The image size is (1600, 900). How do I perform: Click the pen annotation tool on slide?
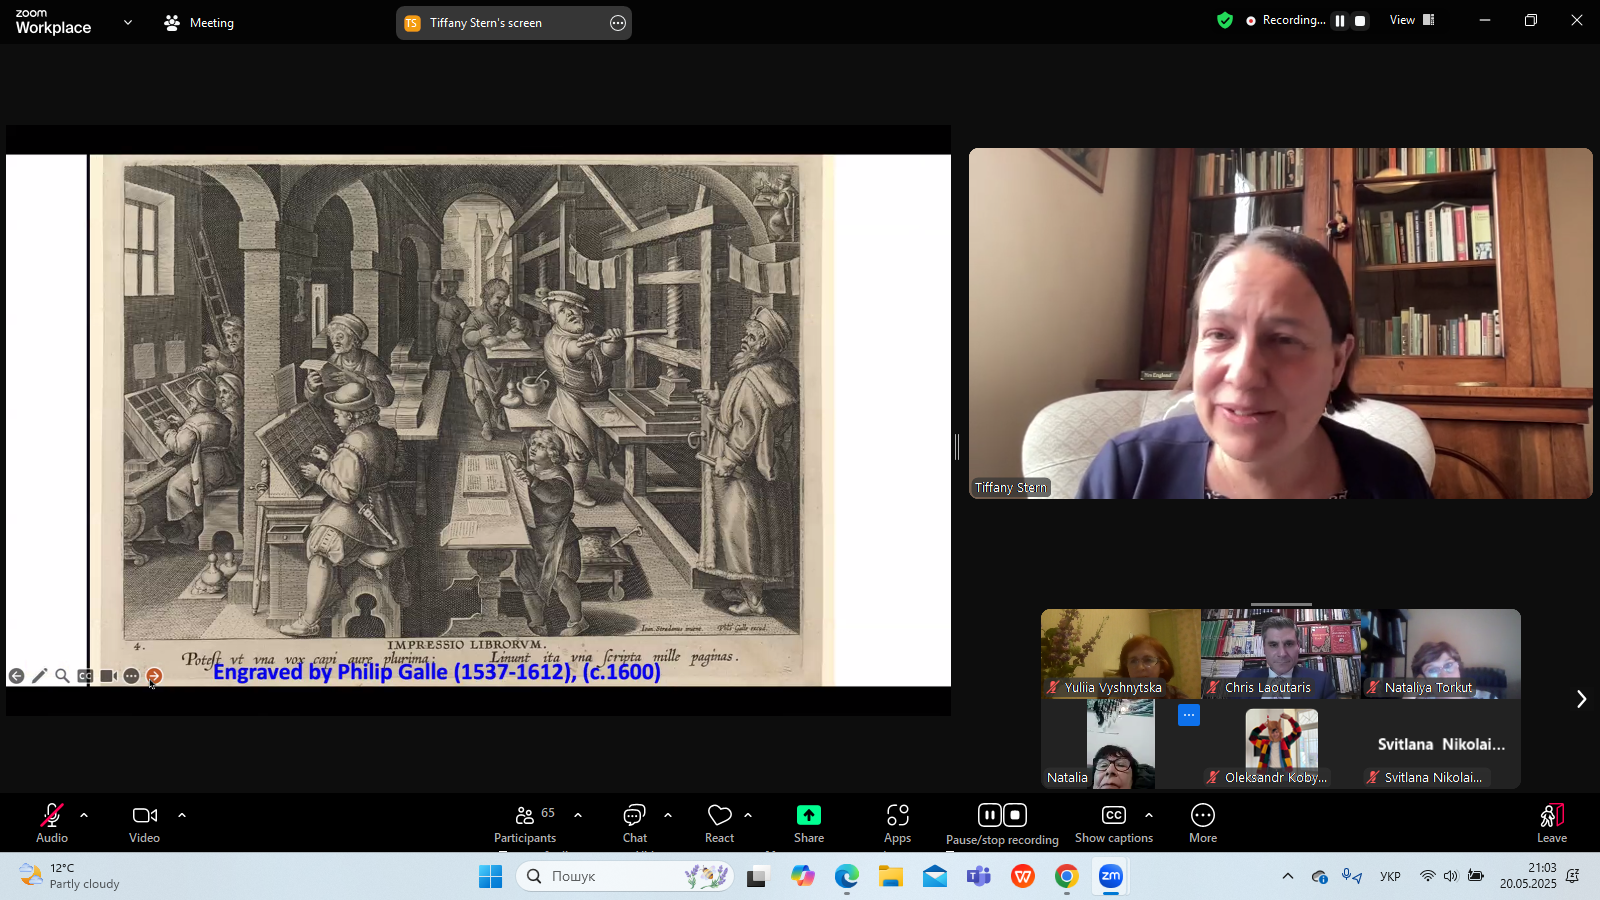click(x=39, y=676)
